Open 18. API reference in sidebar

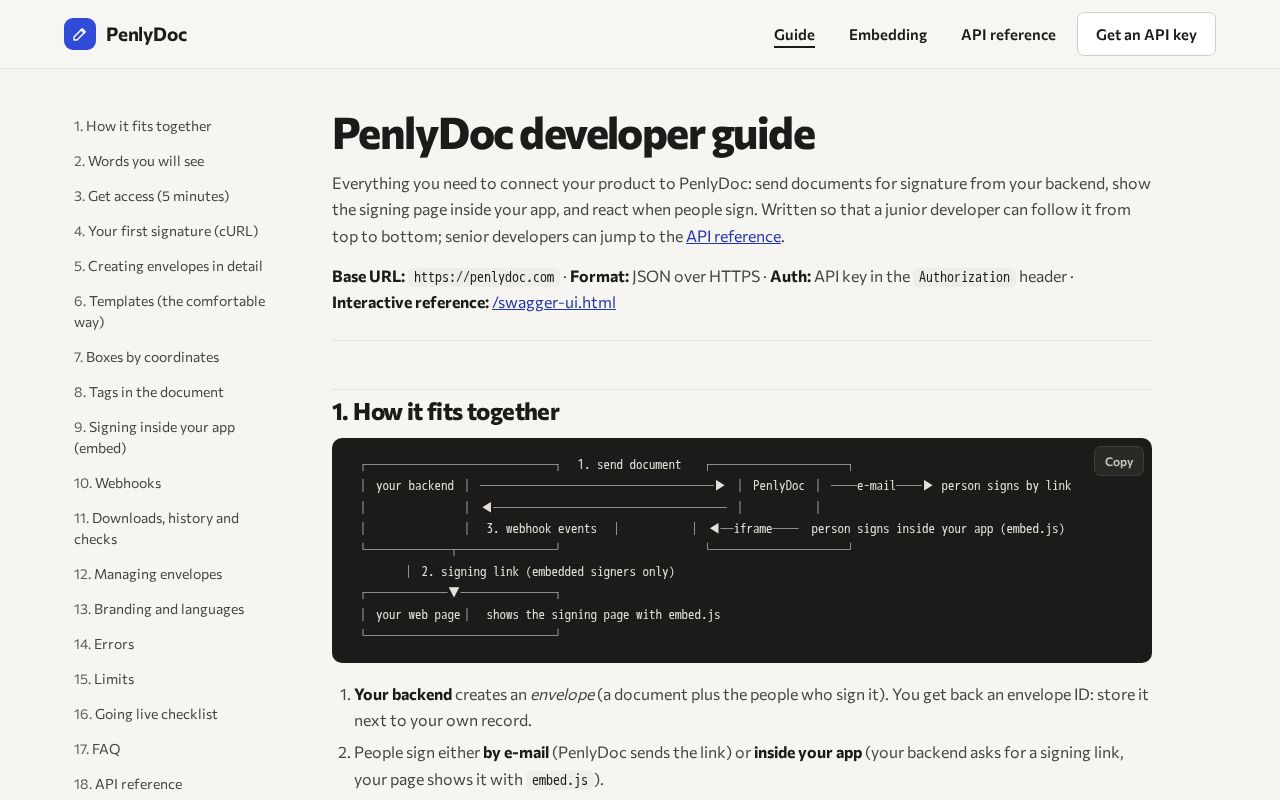[128, 784]
